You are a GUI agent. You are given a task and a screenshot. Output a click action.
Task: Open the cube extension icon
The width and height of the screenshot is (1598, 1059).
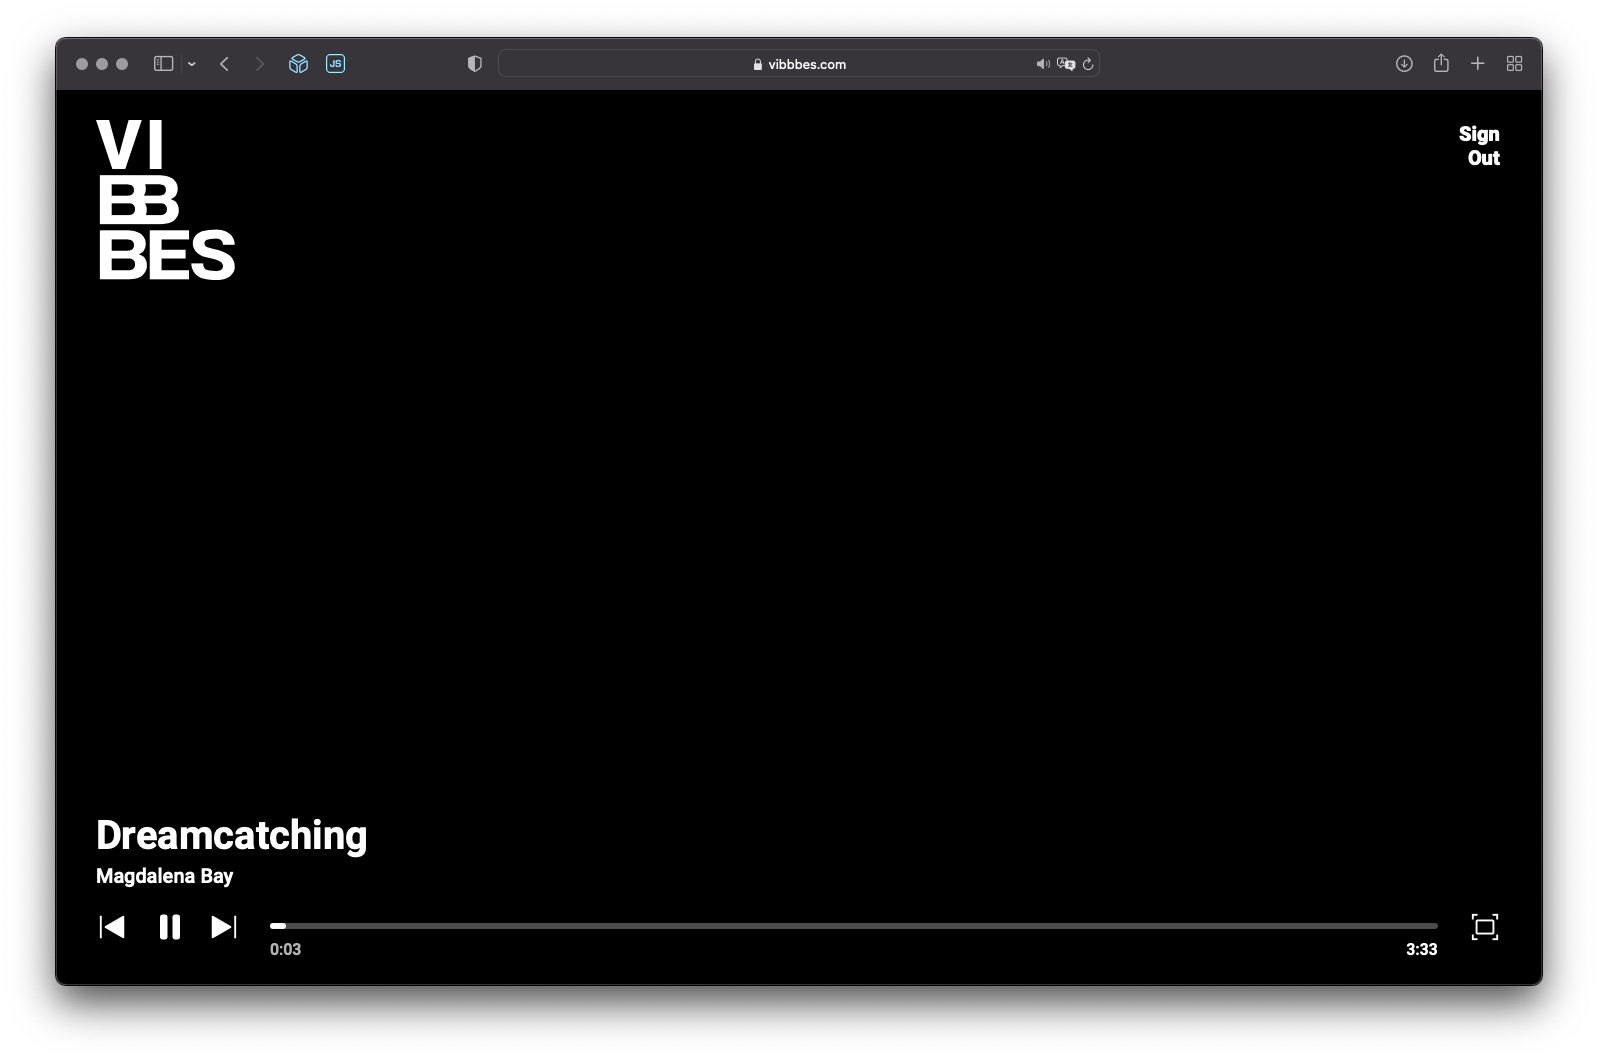298,64
